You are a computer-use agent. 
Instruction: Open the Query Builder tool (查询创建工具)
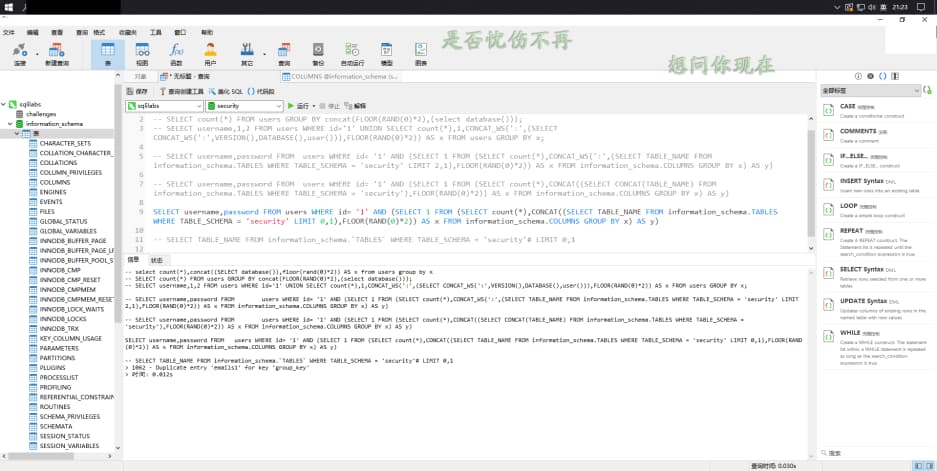pyautogui.click(x=181, y=91)
